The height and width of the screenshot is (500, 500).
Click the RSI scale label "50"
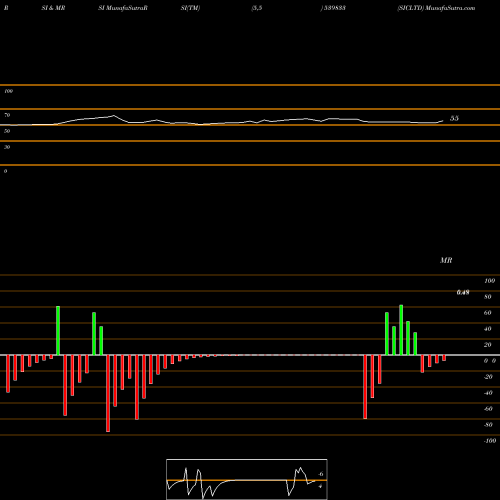click(7, 131)
